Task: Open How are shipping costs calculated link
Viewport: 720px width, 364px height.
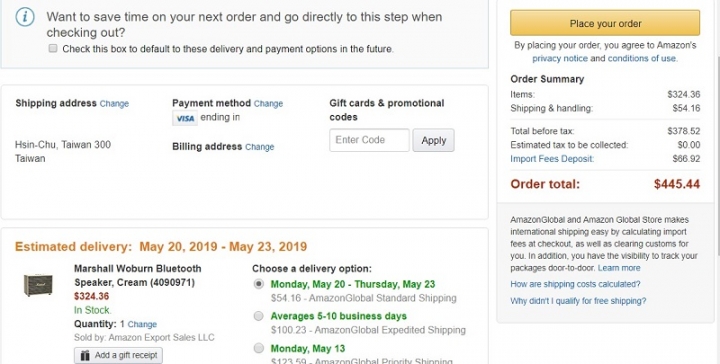Action: [575, 284]
